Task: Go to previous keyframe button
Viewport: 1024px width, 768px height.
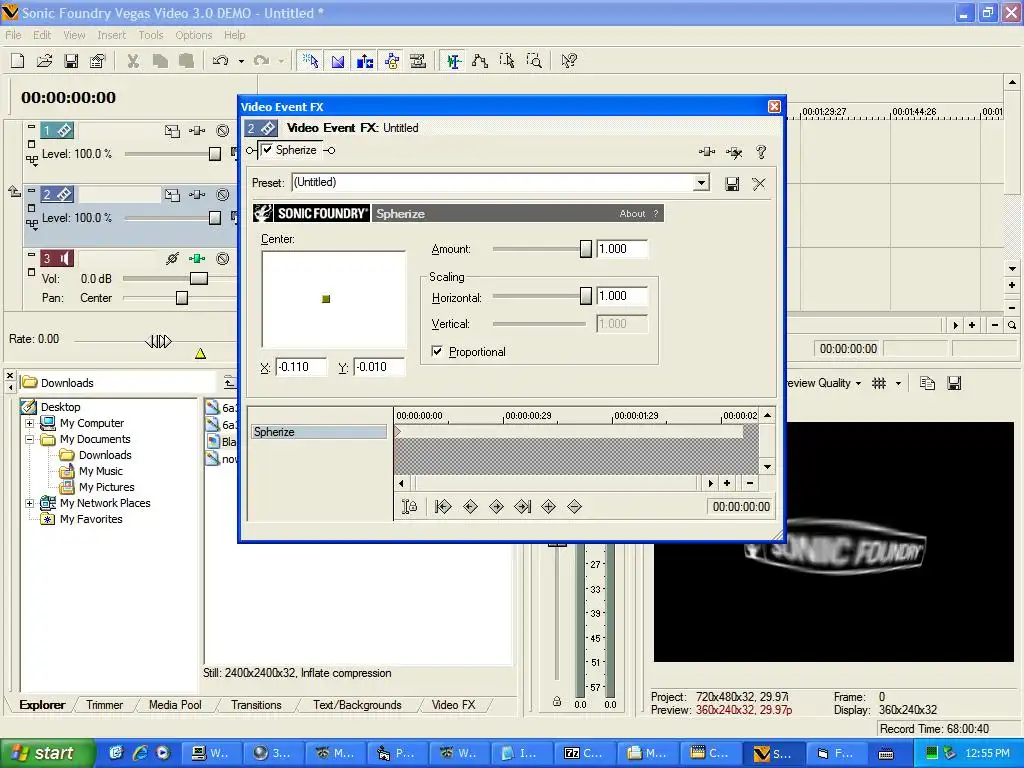Action: coord(470,506)
